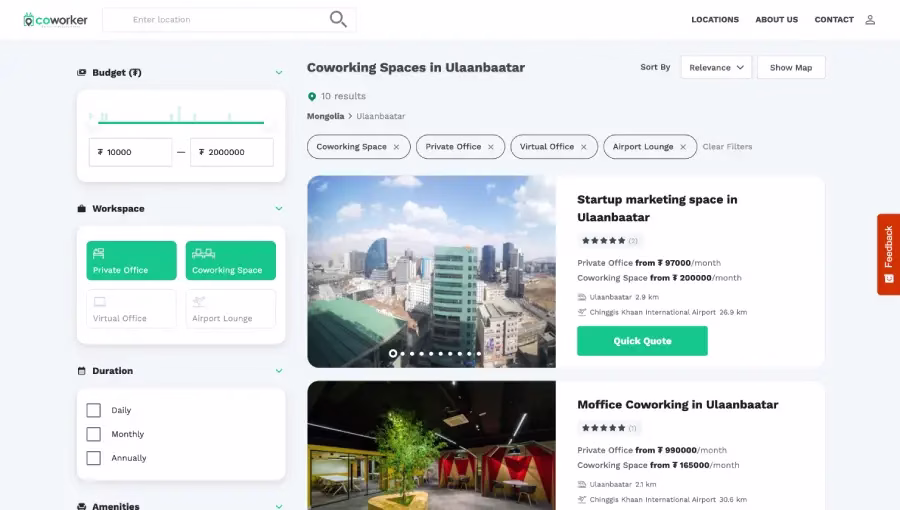Open the Locations menu item
The height and width of the screenshot is (510, 900).
tap(715, 20)
